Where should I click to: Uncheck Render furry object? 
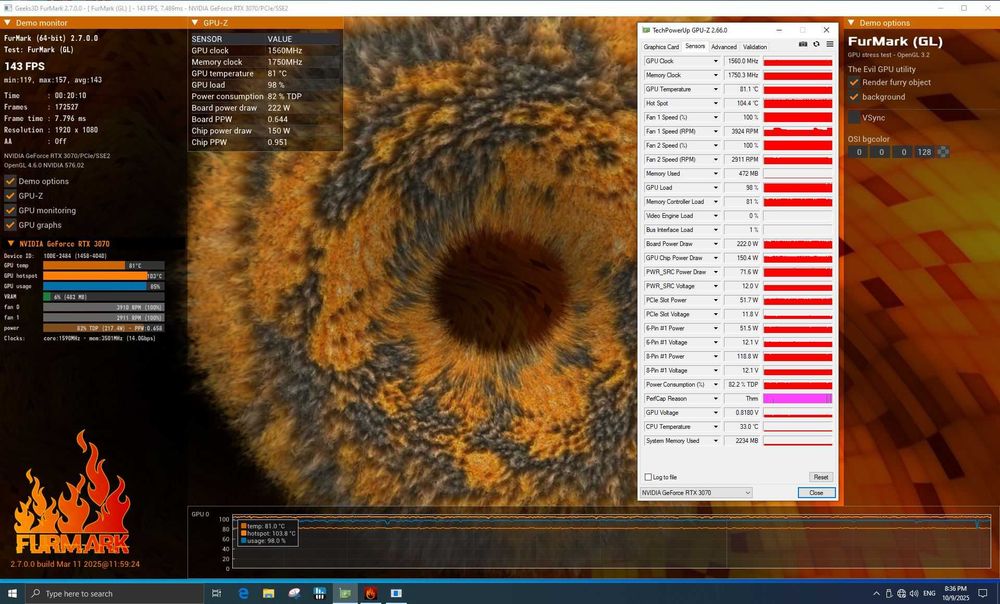click(x=854, y=82)
